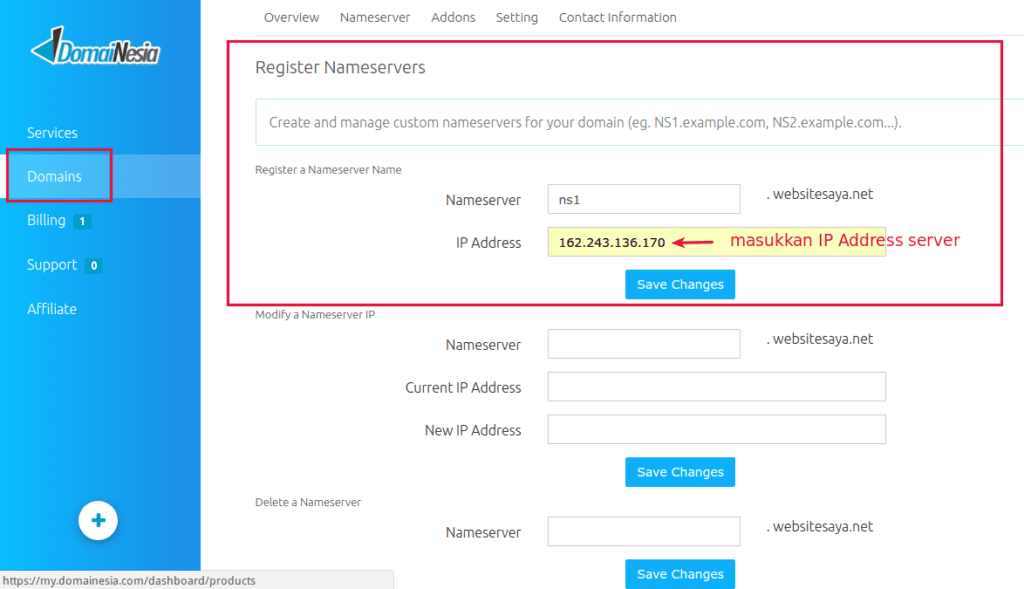The height and width of the screenshot is (589, 1024).
Task: Open the Overview tab
Action: (291, 17)
